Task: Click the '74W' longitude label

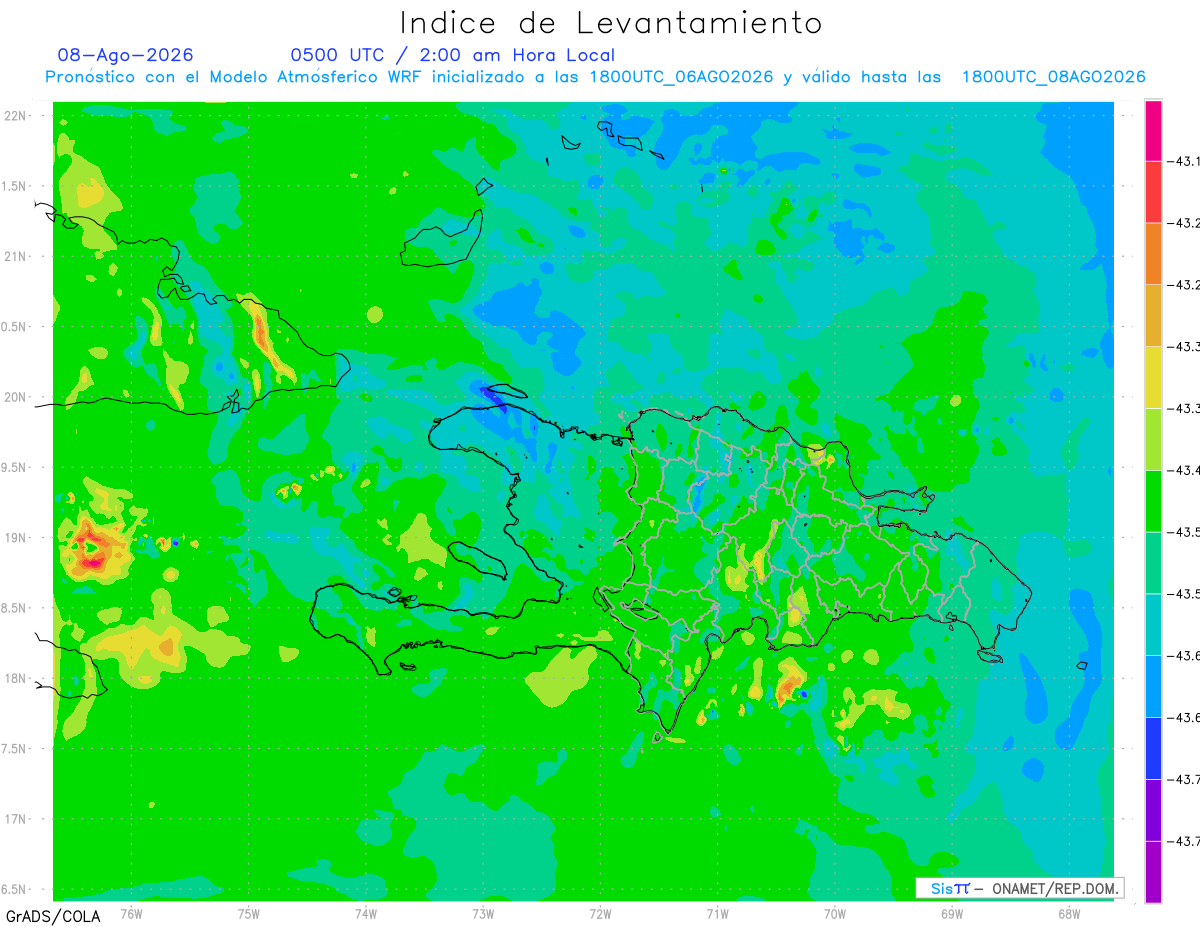Action: 366,913
